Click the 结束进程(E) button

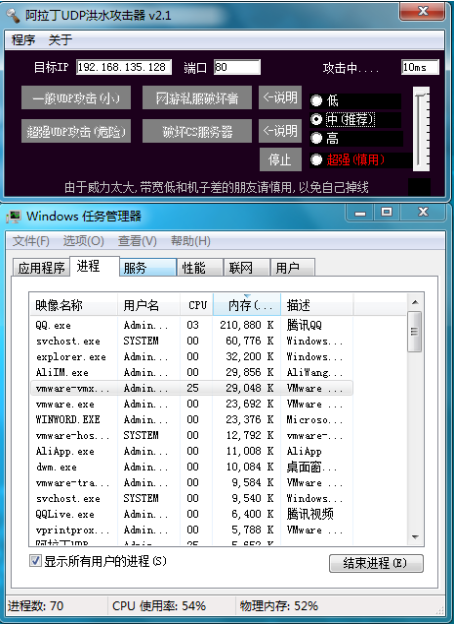pyautogui.click(x=376, y=563)
